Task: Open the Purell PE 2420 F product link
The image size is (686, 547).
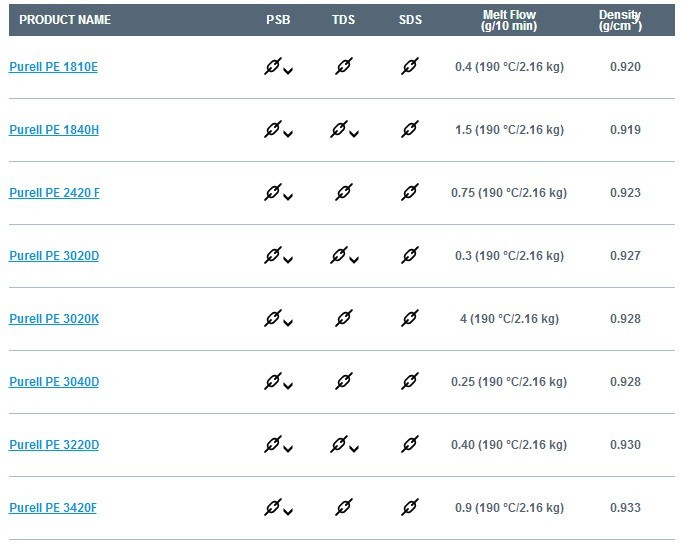Action: [54, 193]
